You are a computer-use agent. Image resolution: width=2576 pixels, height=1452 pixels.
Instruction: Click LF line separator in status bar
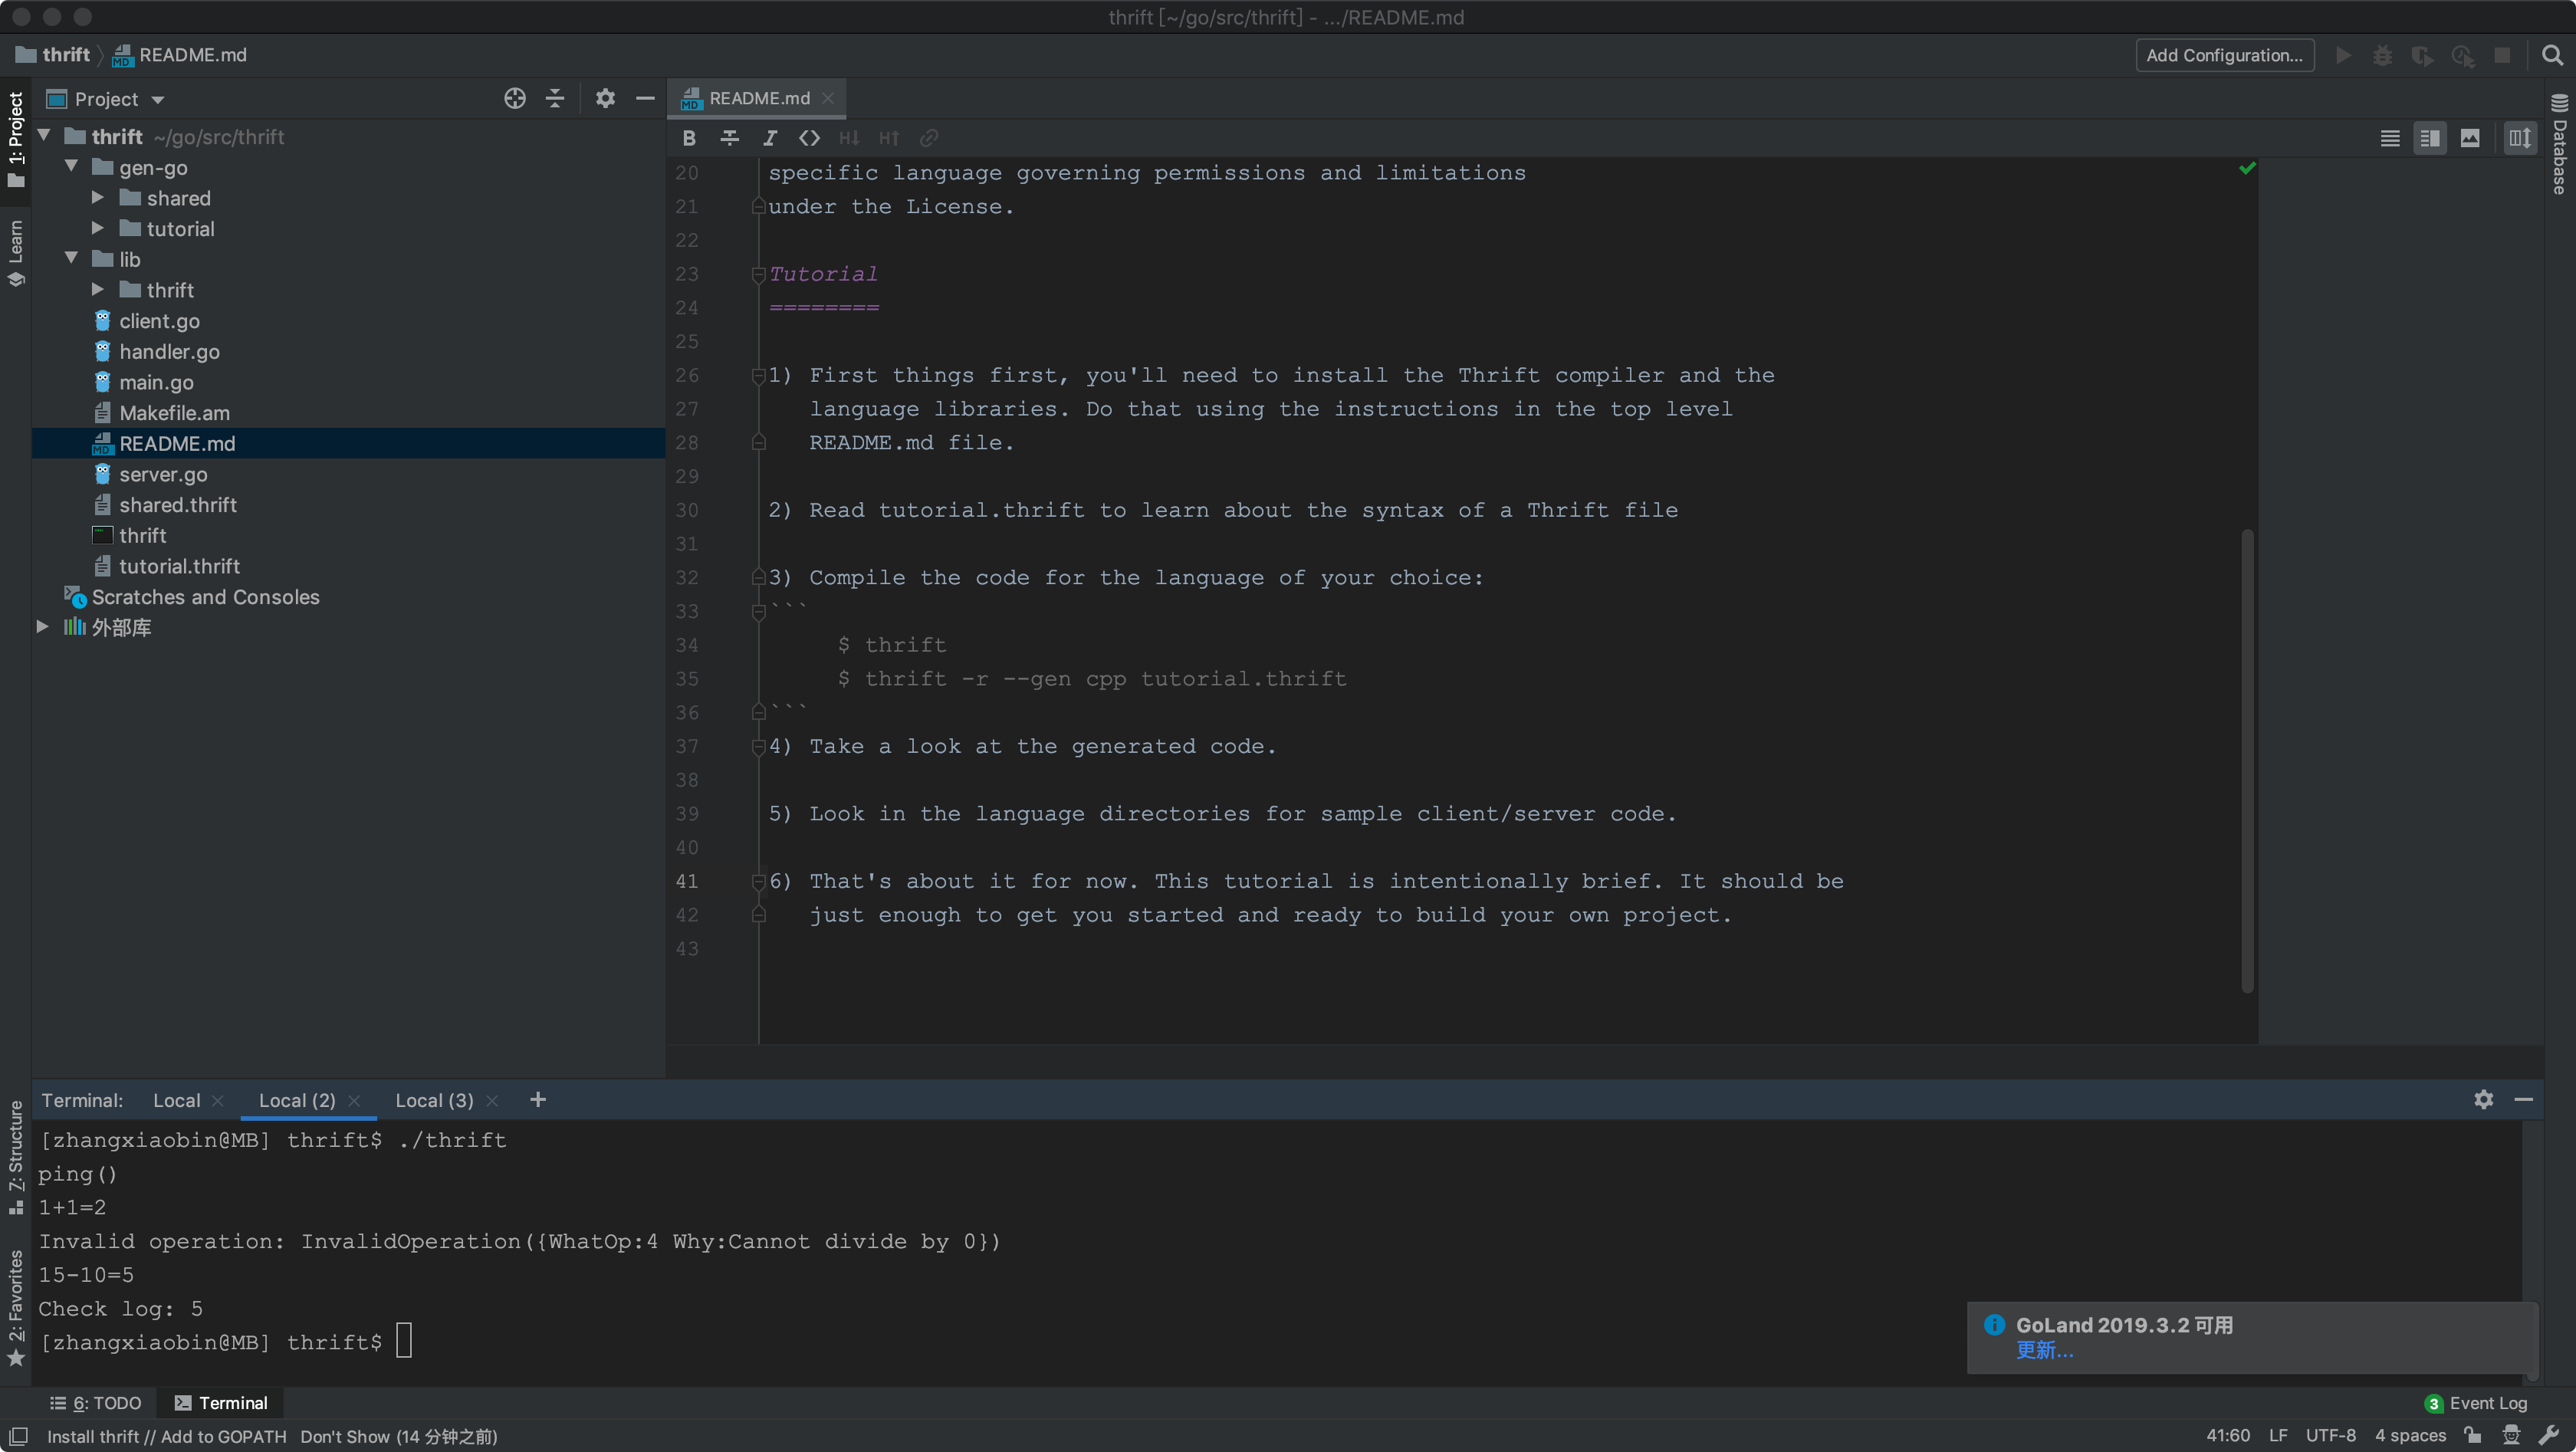[2278, 1436]
